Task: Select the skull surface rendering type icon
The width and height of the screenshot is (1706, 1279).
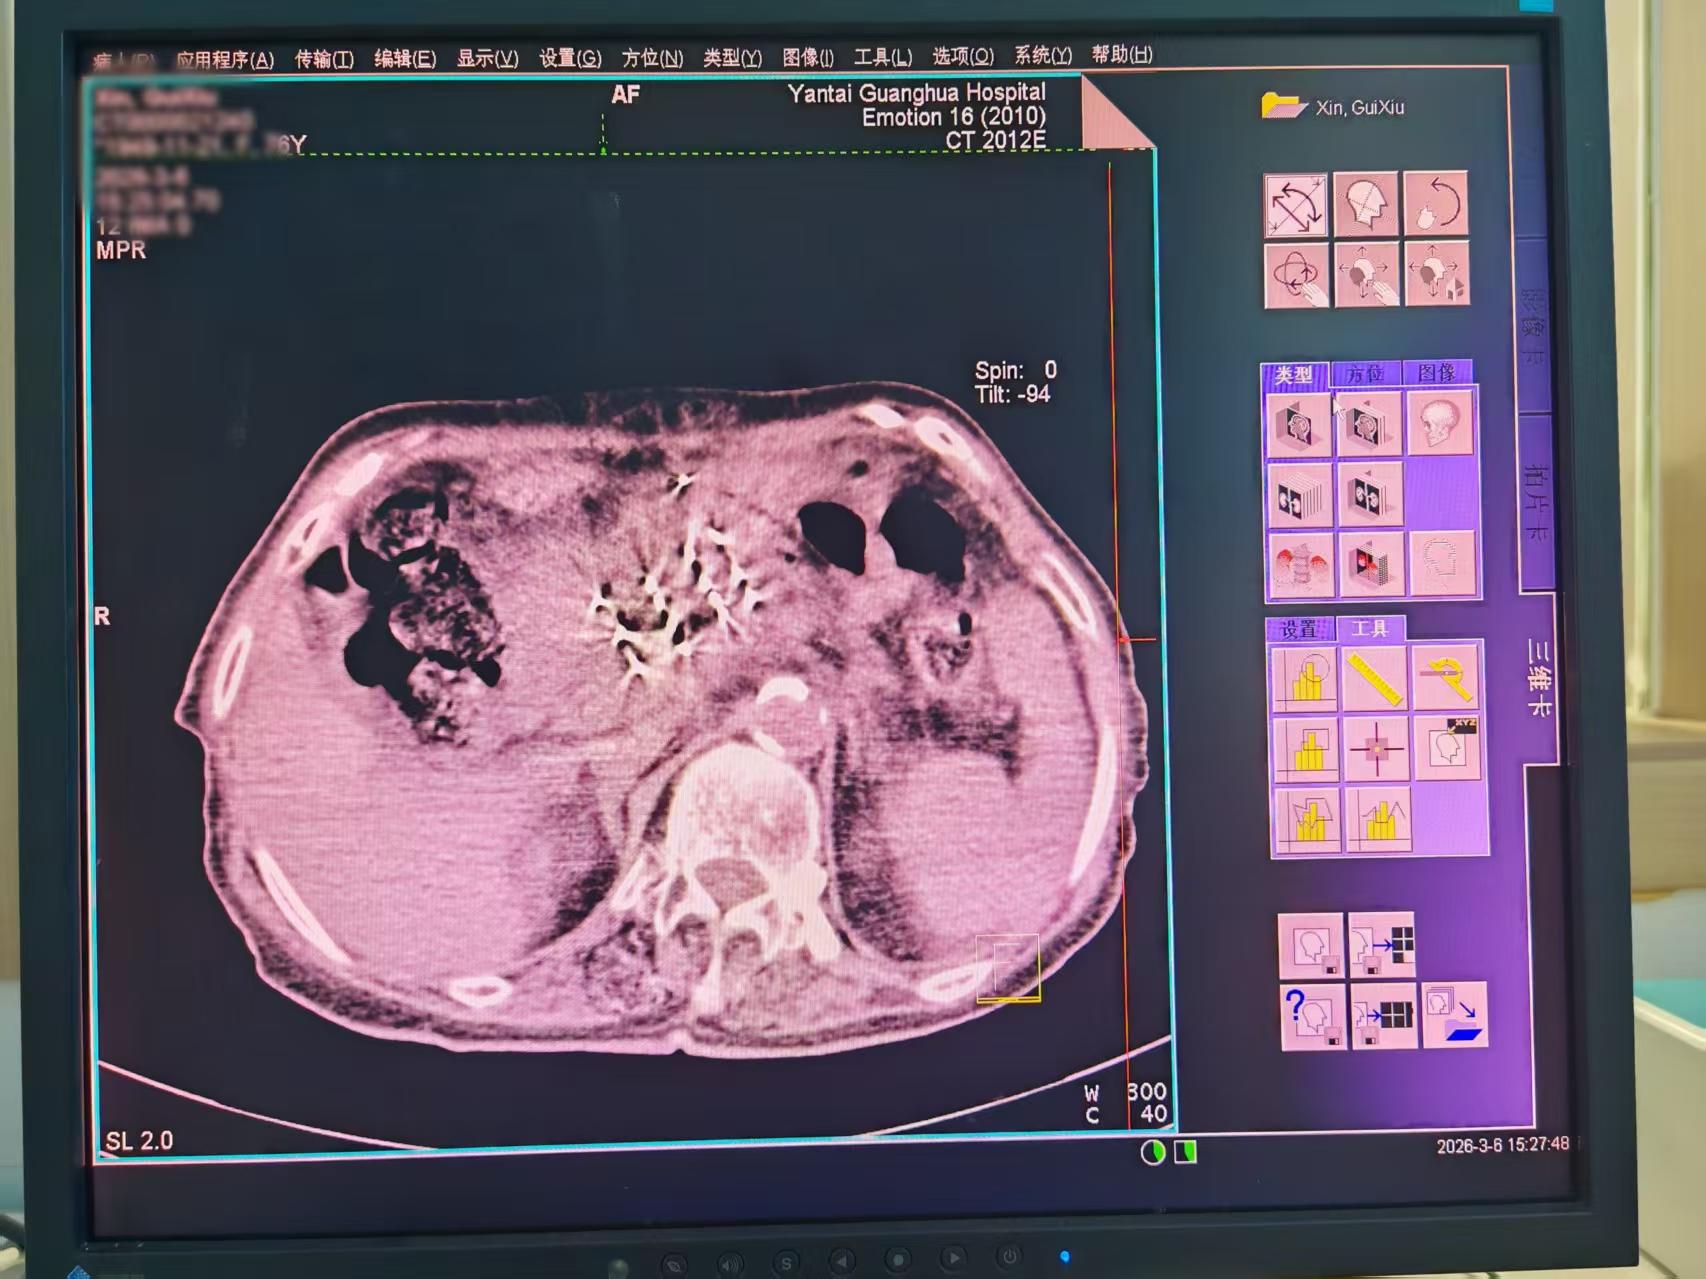Action: pos(1441,423)
